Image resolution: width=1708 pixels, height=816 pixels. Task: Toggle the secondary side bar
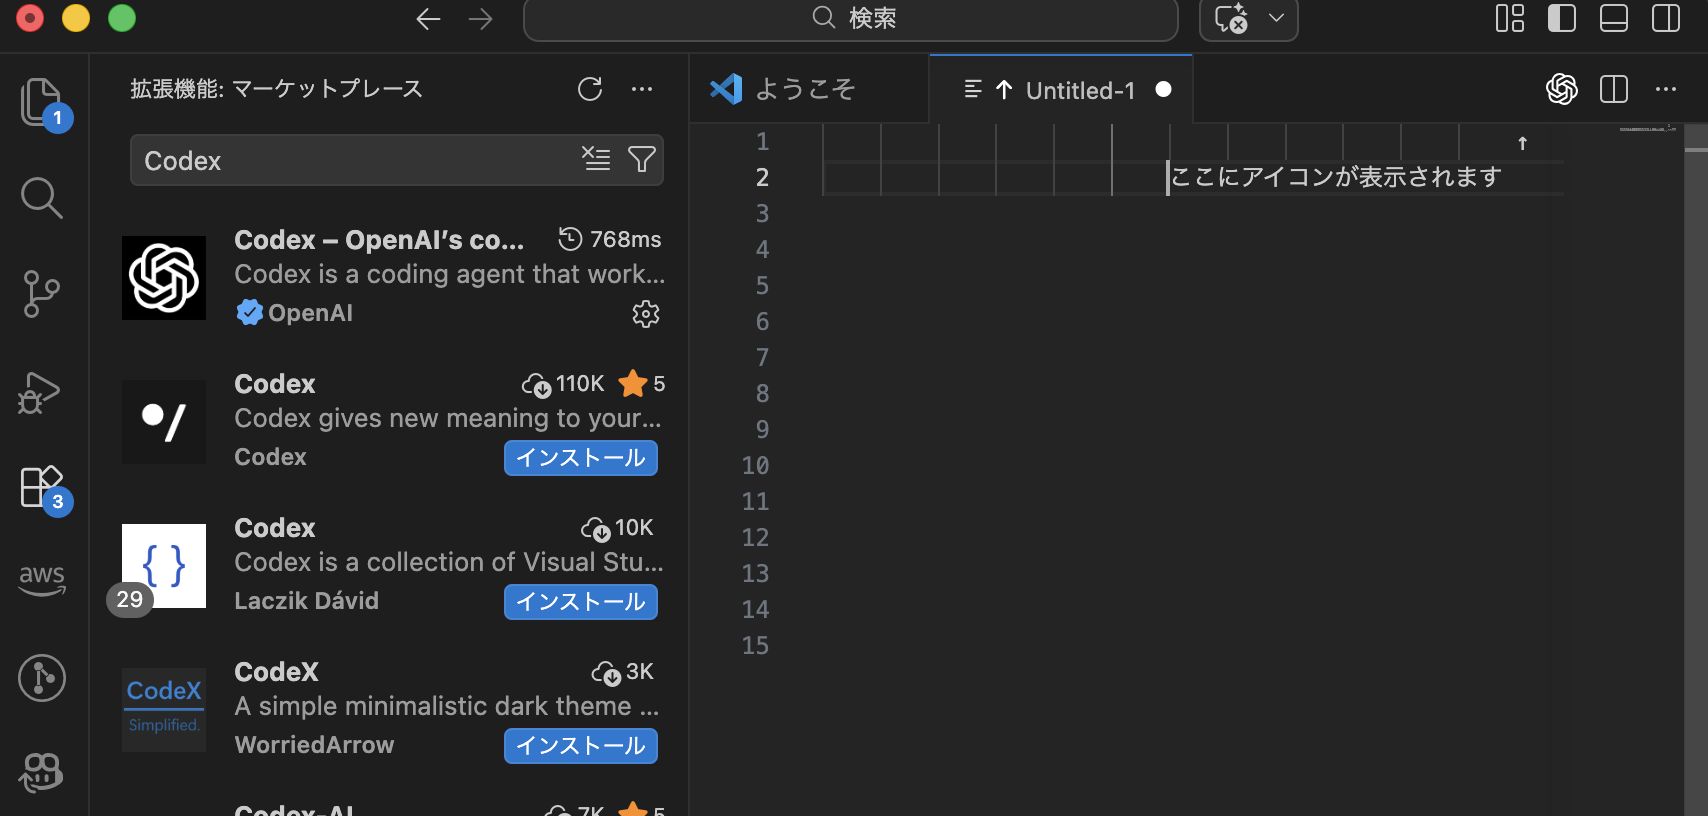(1666, 18)
